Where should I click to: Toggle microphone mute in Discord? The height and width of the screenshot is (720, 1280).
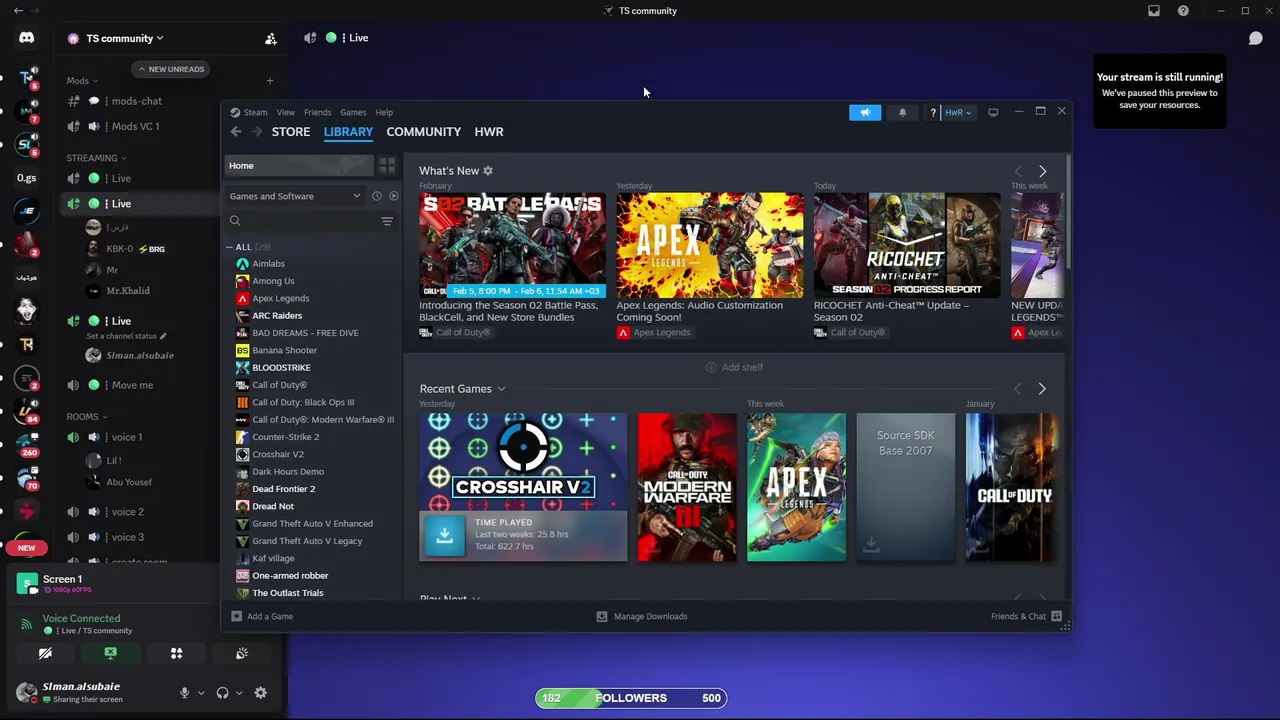[184, 693]
